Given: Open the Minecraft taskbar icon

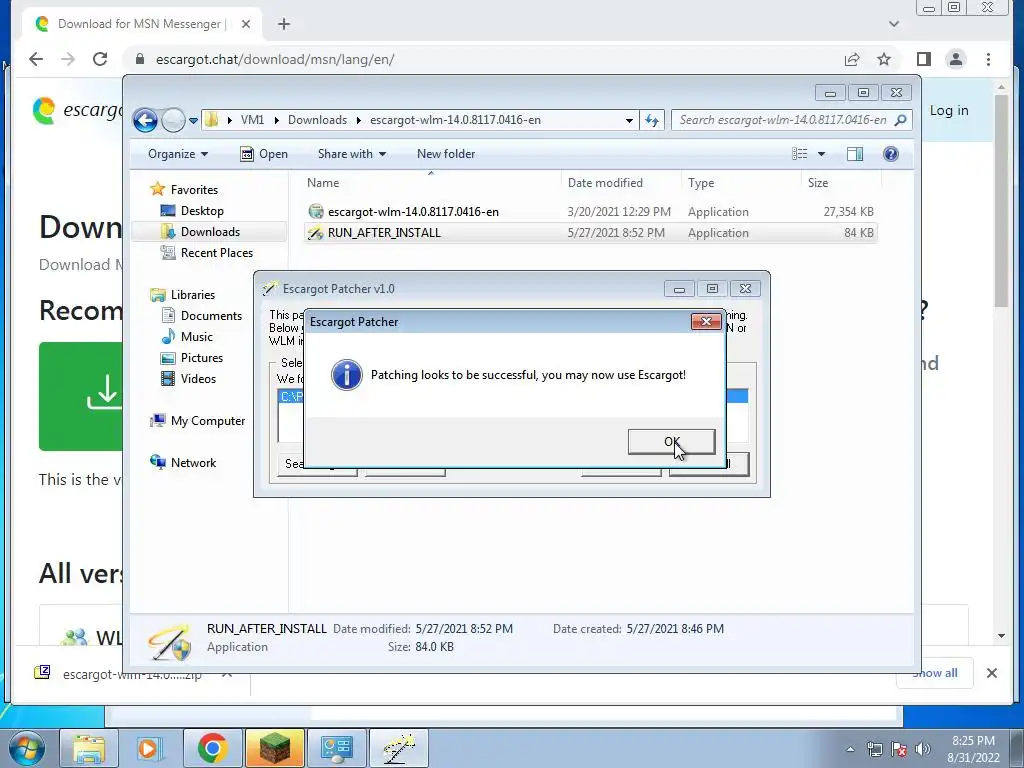Looking at the screenshot, I should pos(275,748).
